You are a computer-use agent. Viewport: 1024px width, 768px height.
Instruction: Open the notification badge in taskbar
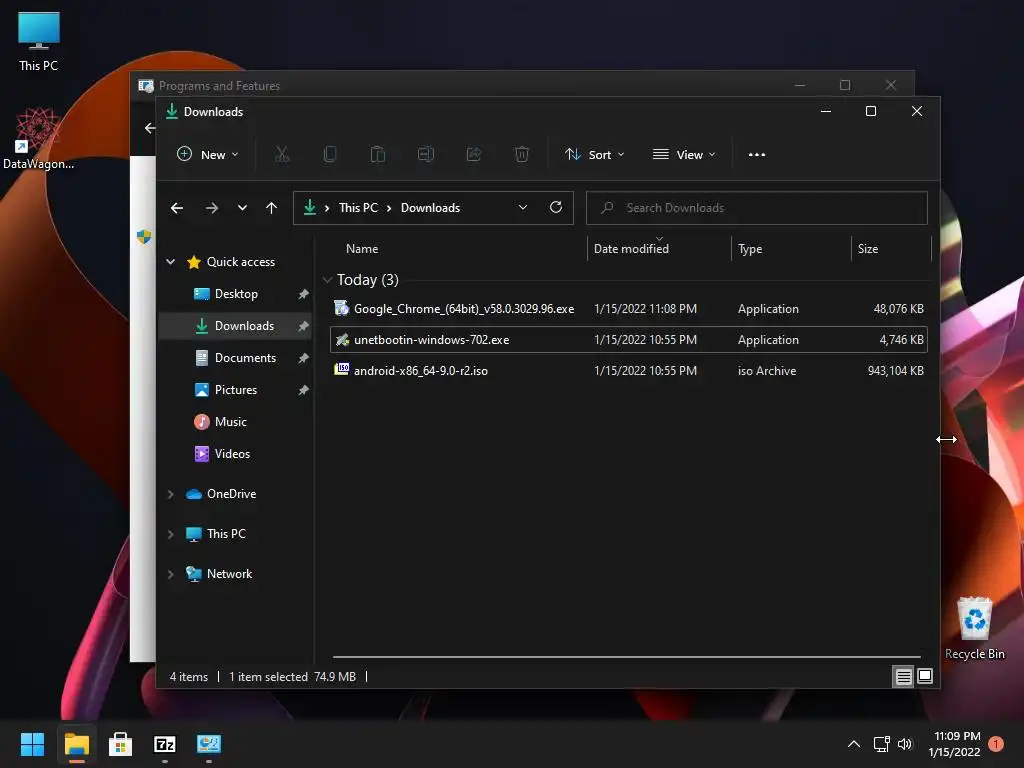point(996,744)
